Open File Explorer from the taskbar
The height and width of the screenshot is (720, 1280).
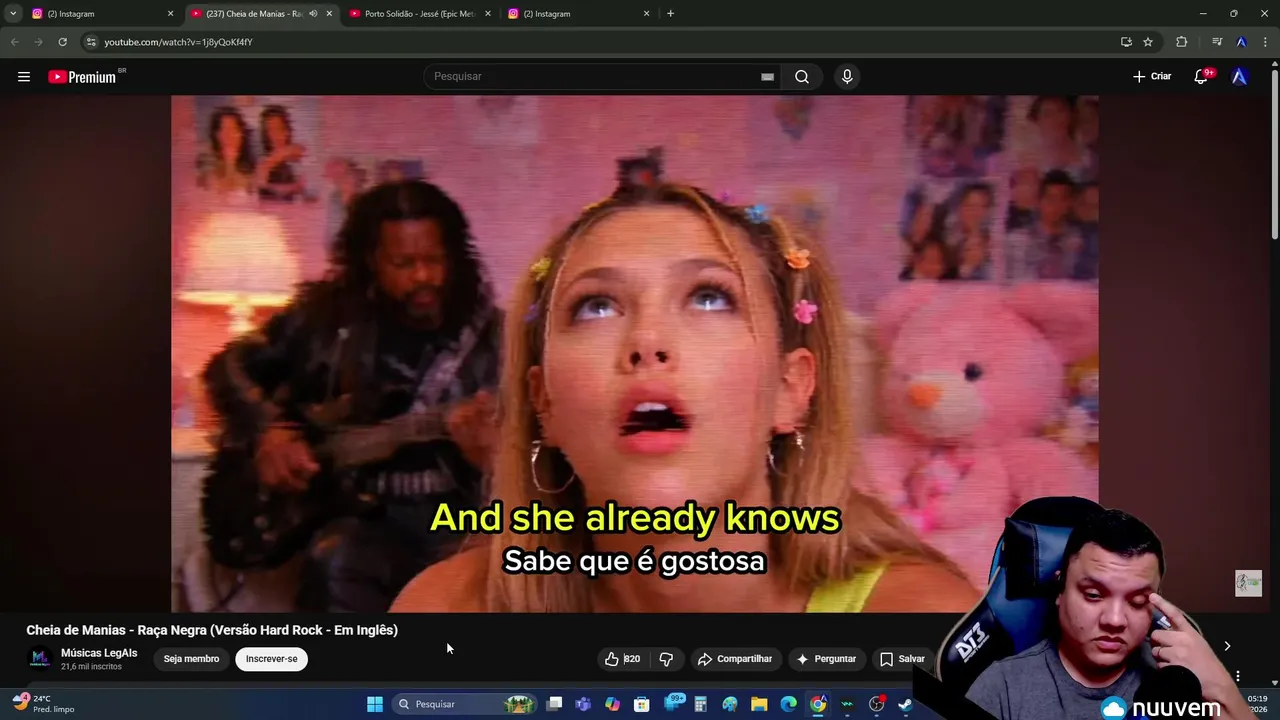[759, 704]
